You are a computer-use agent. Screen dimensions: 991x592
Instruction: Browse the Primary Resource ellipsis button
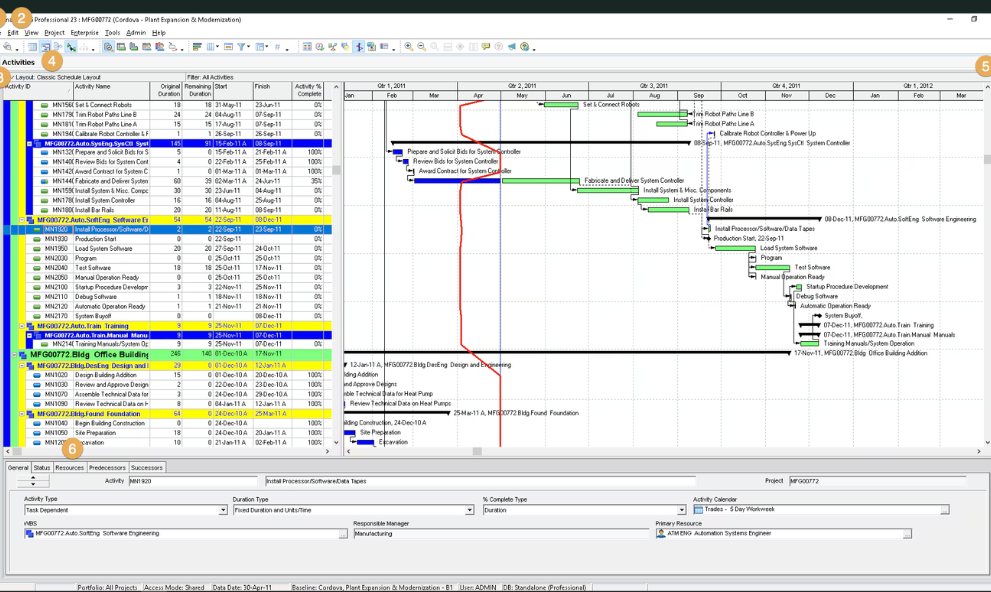coord(907,534)
